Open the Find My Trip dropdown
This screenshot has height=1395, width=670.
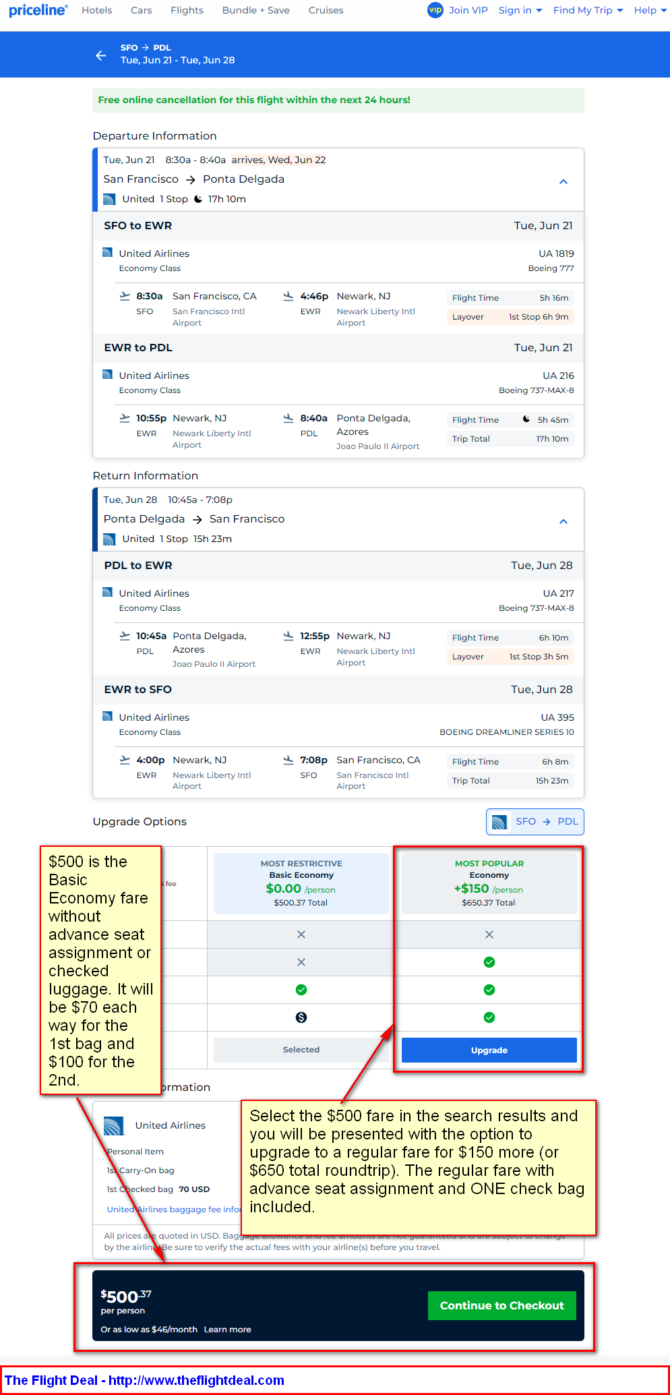click(x=588, y=10)
